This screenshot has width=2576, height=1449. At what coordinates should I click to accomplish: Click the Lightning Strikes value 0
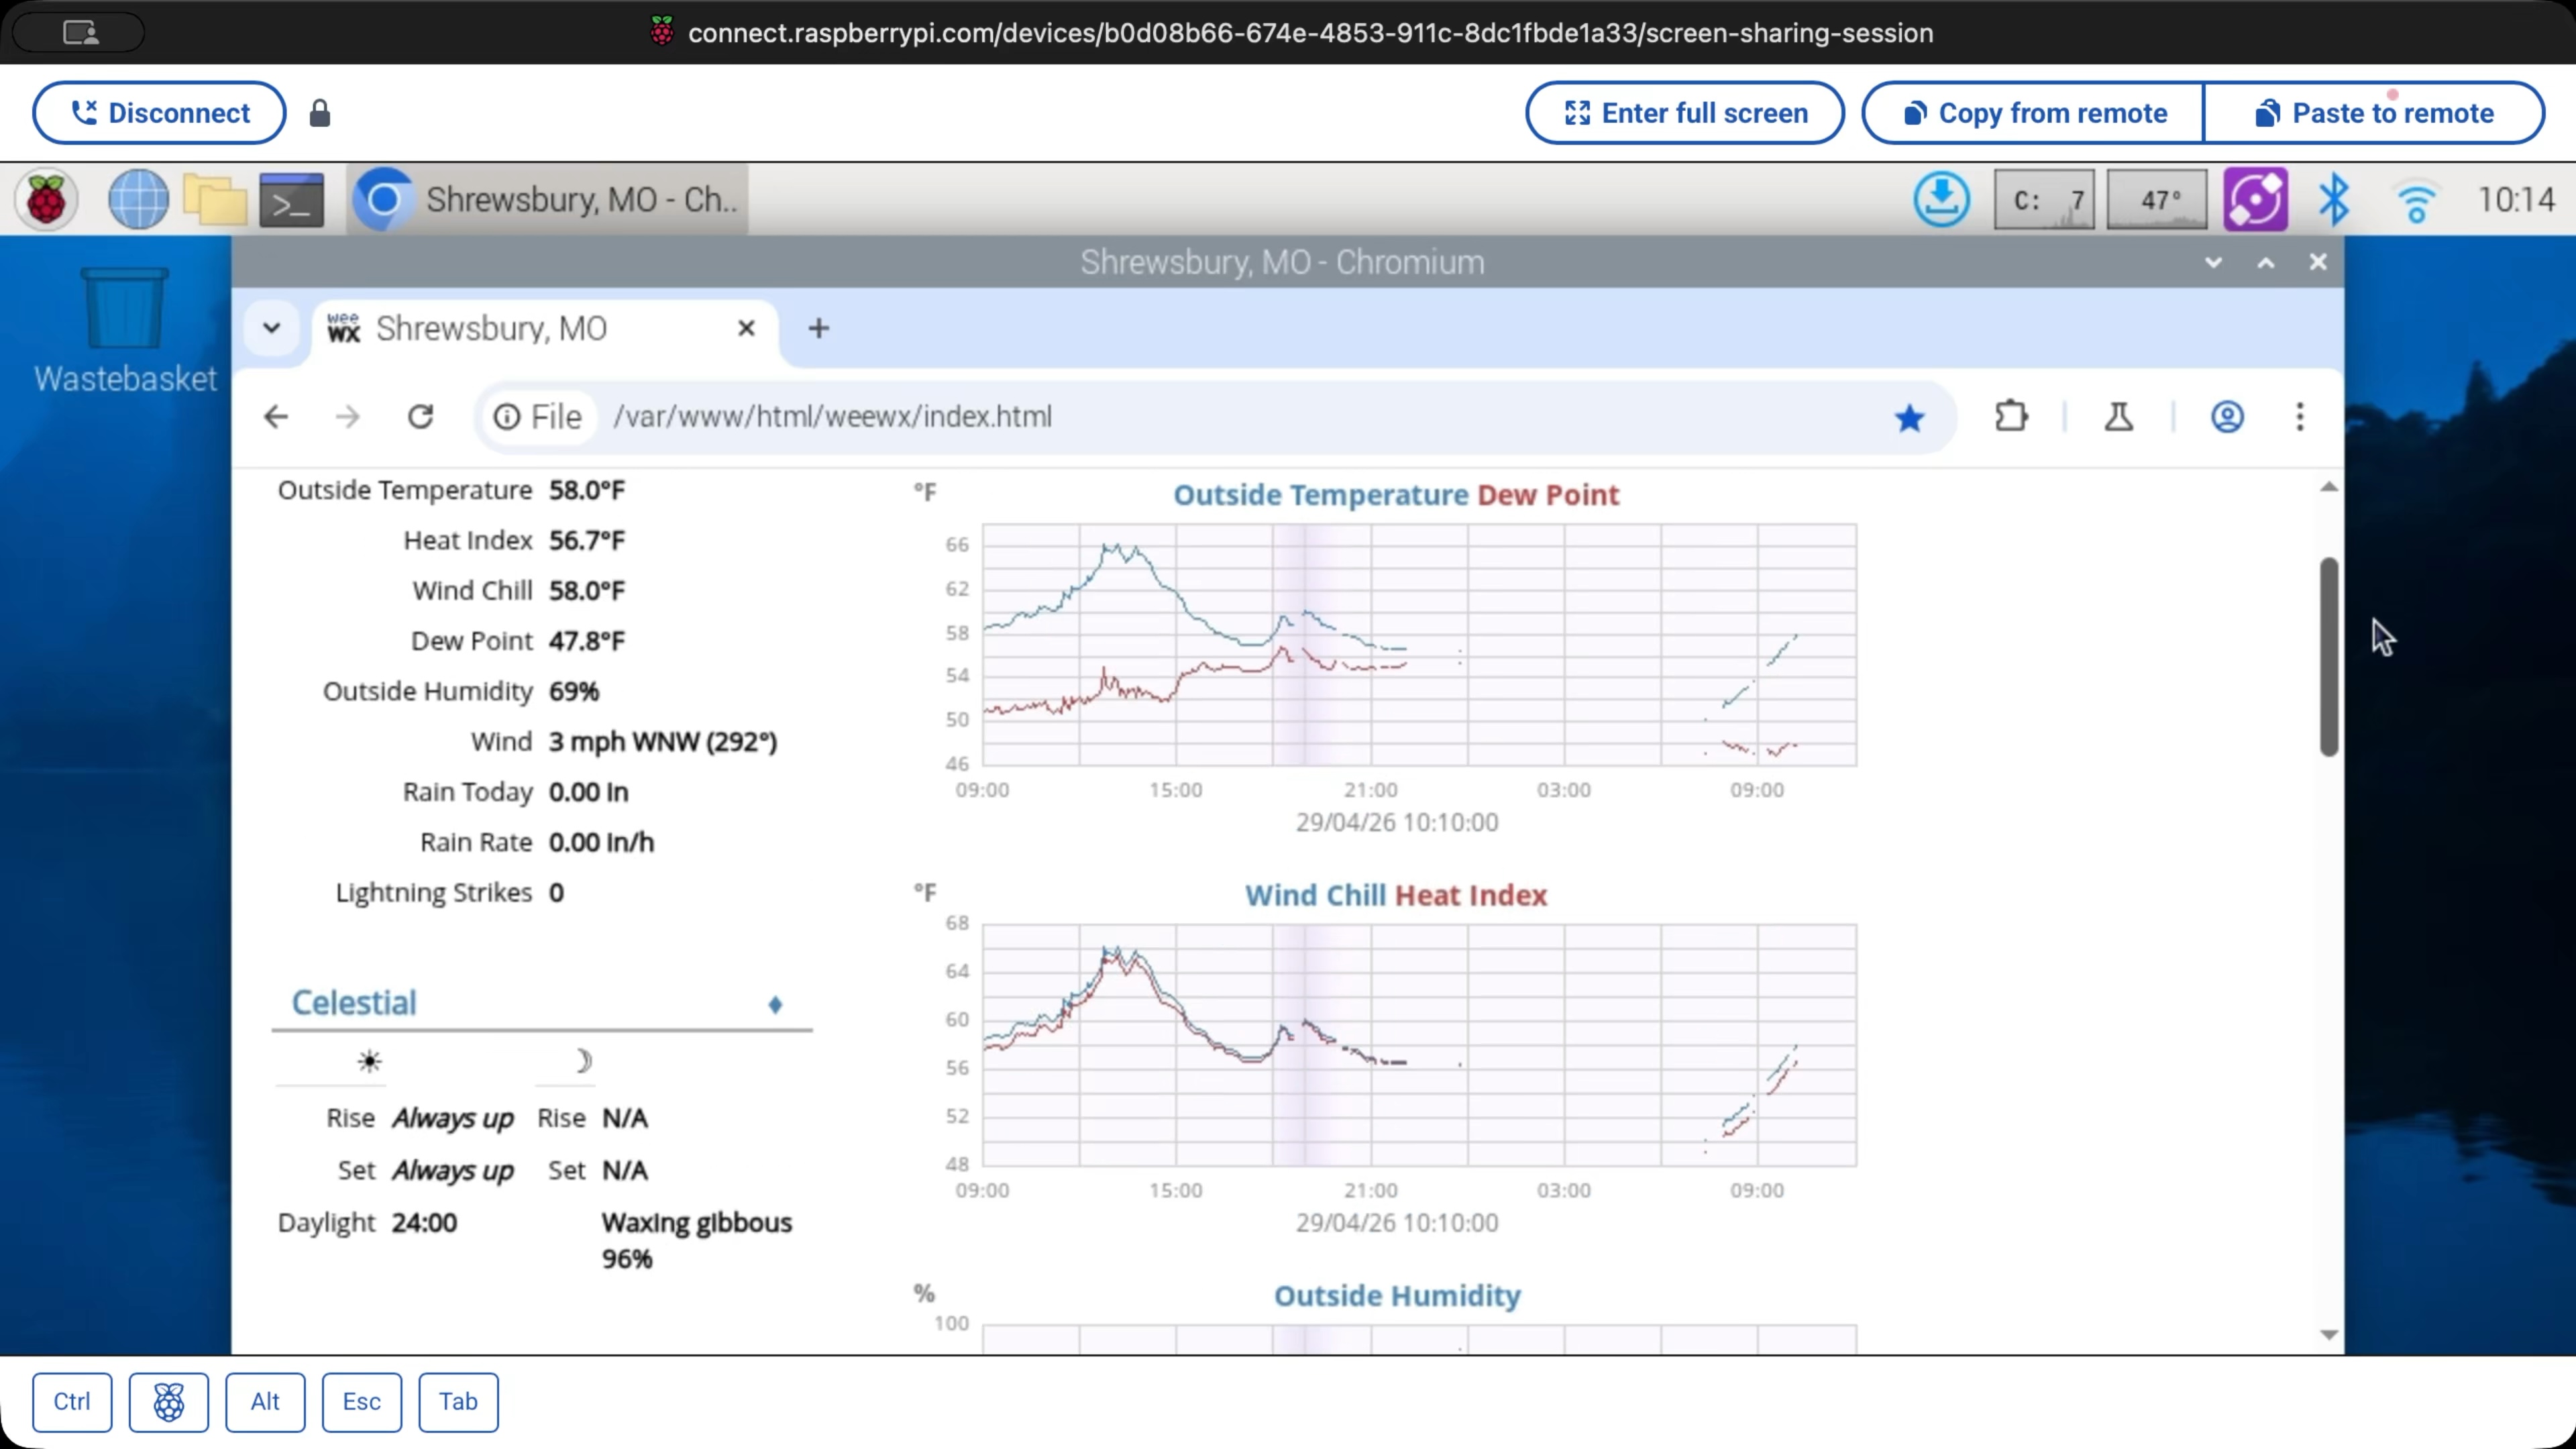556,893
